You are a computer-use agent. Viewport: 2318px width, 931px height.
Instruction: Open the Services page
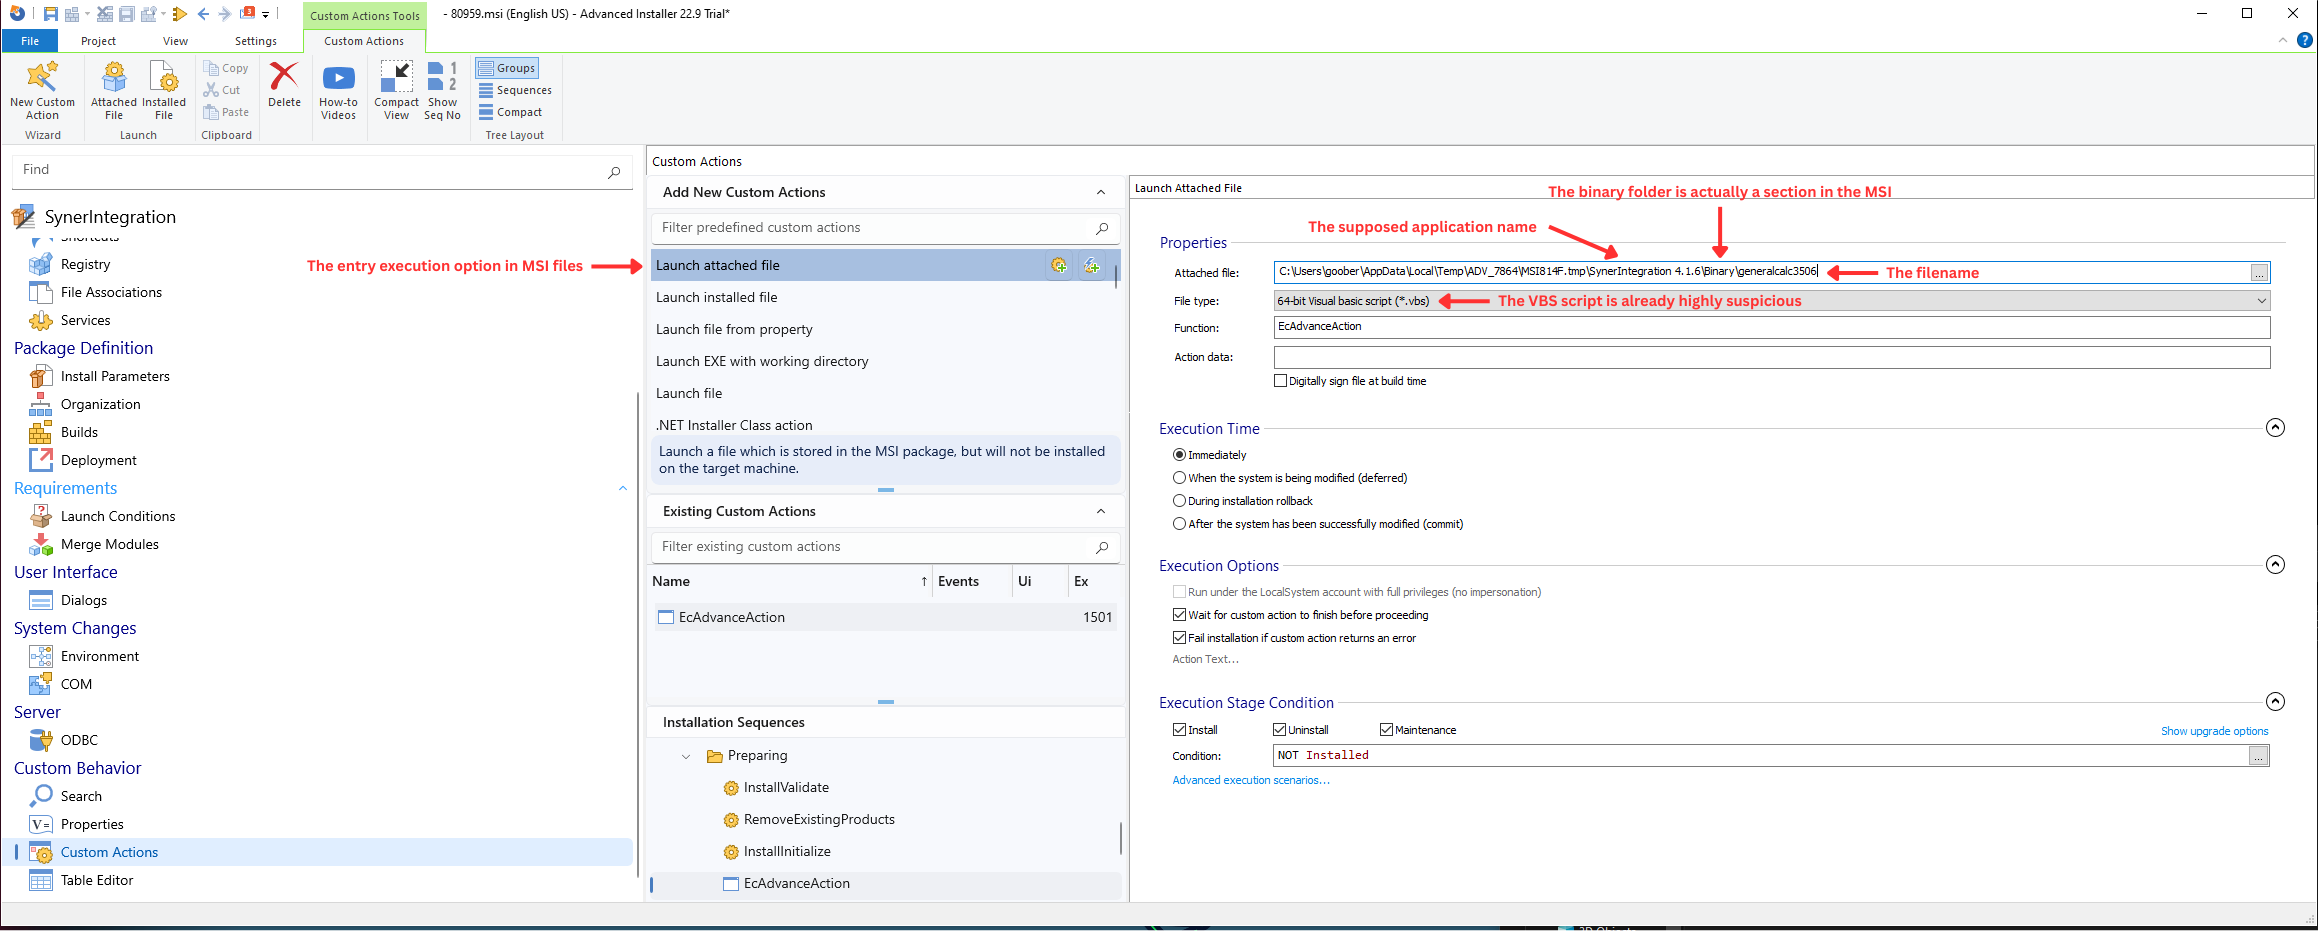(x=85, y=320)
